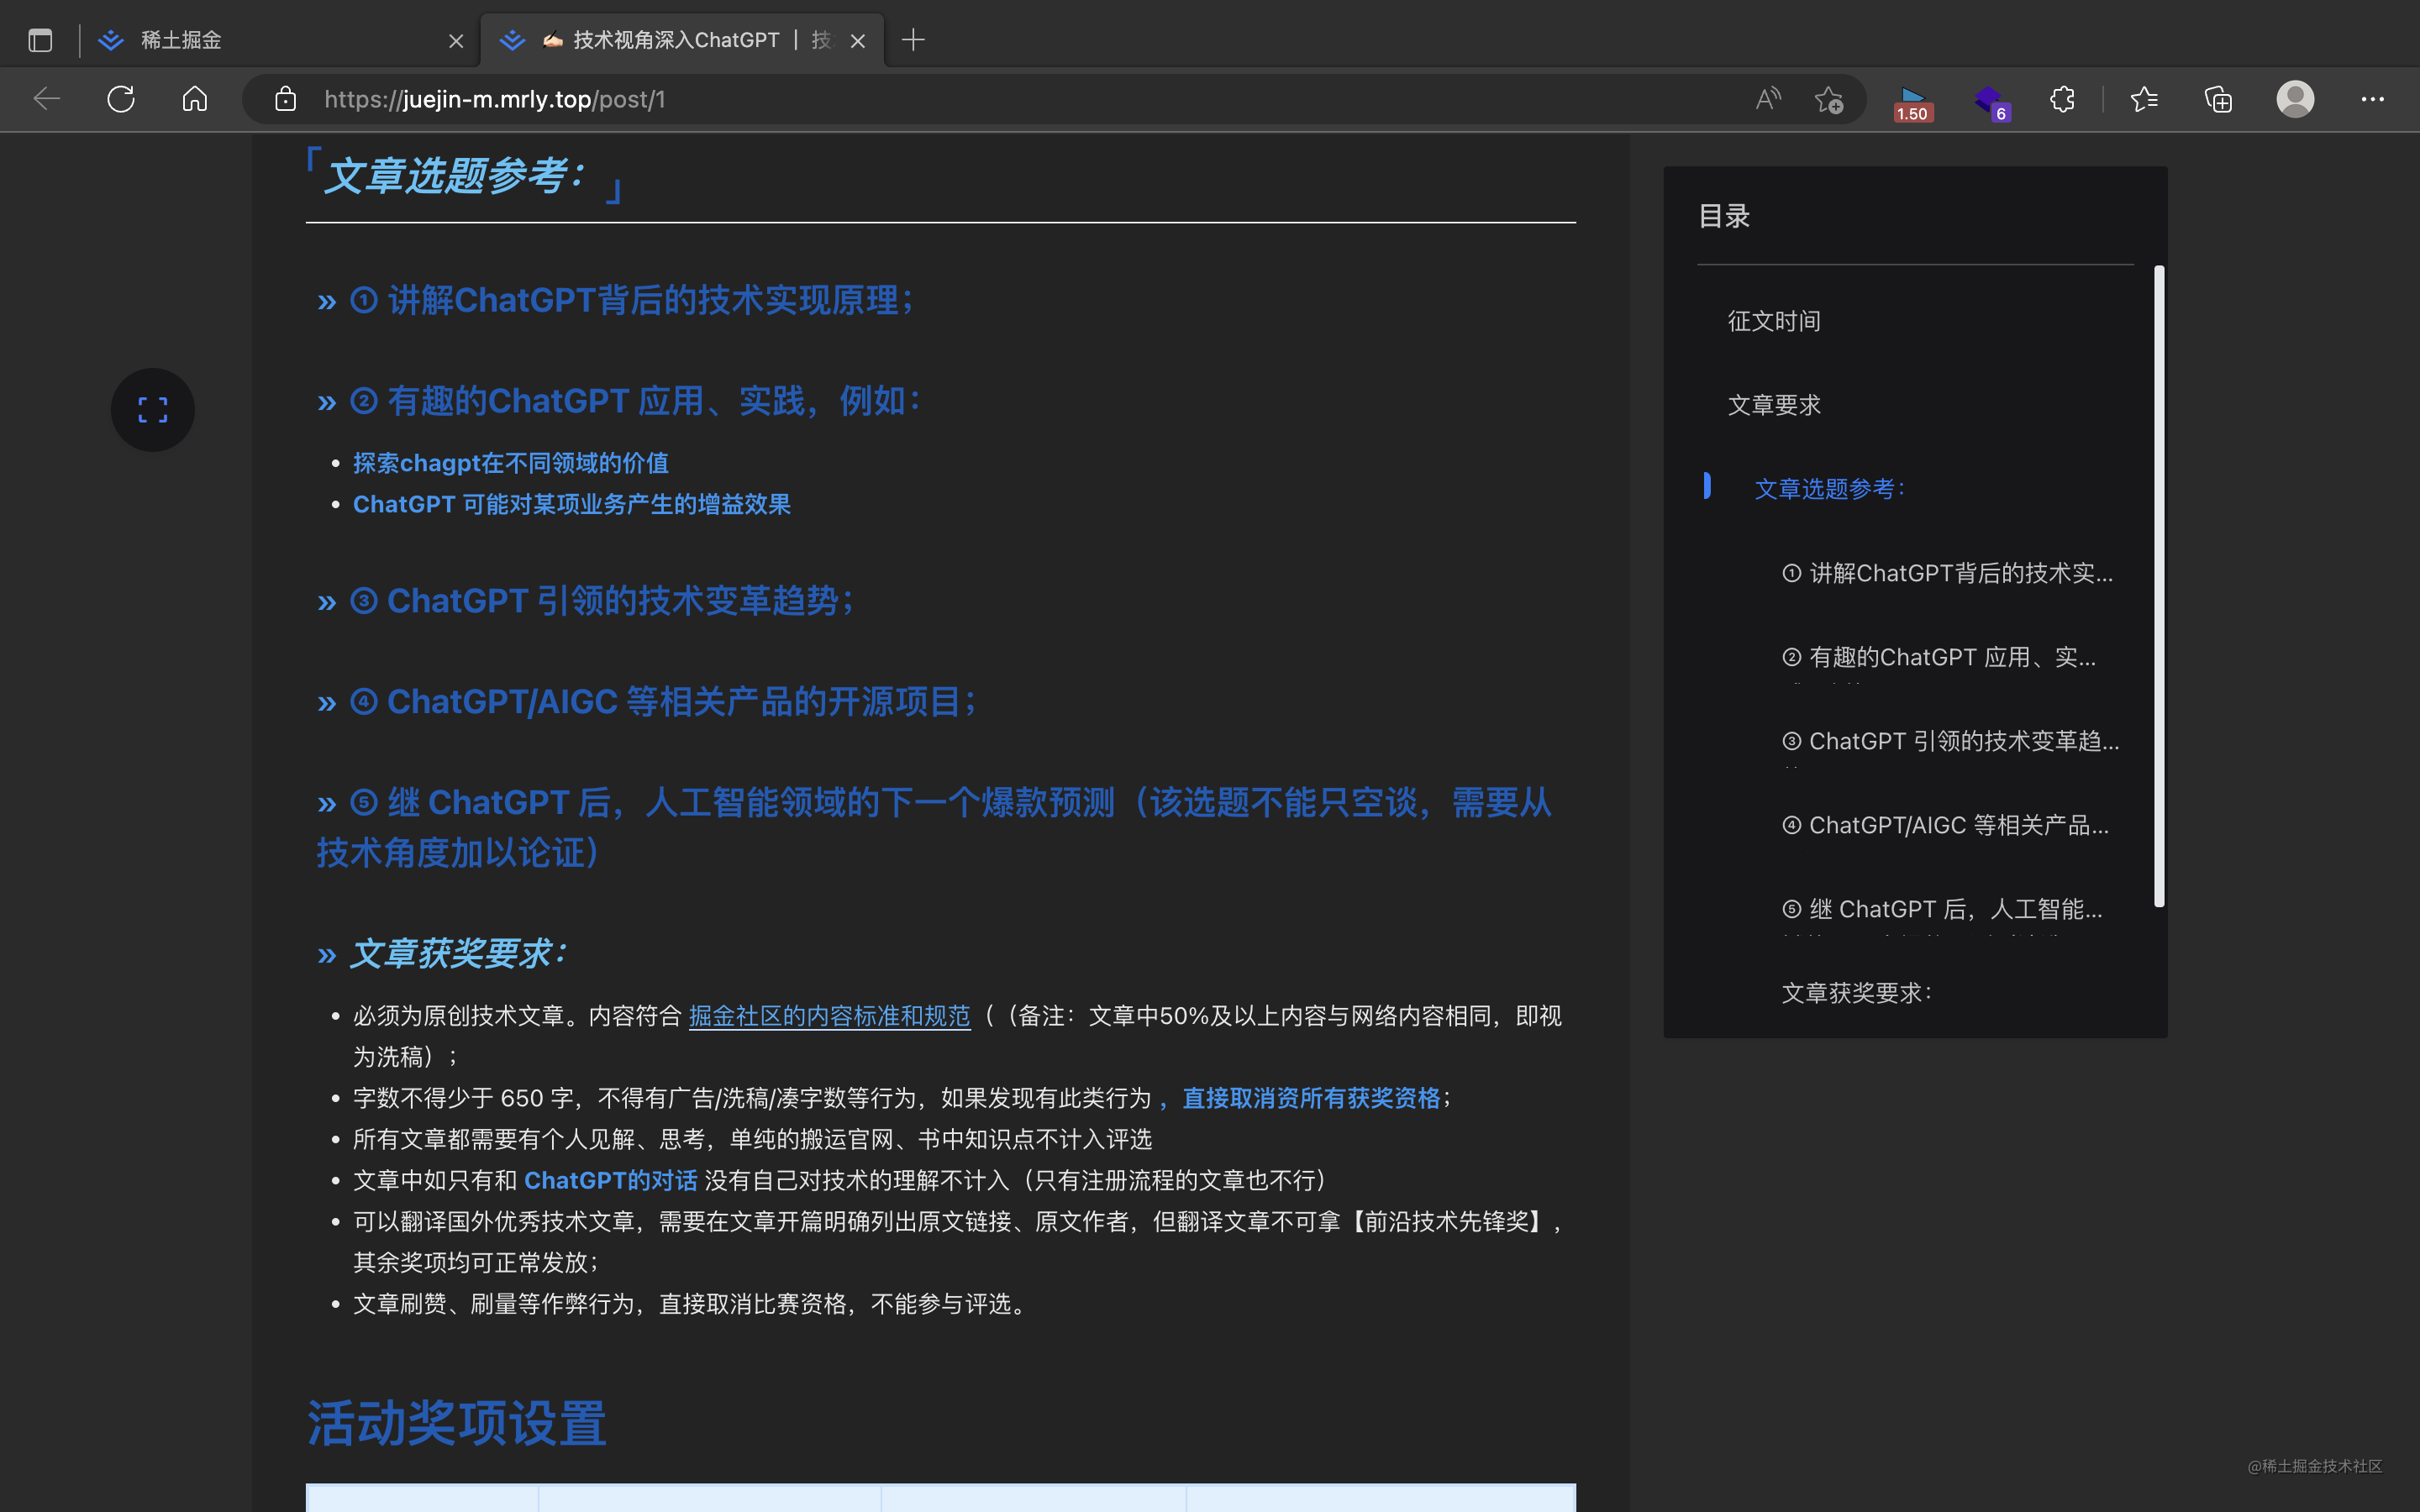Open ④ ChatGPT/AIGC 等相关产品 in contents
Viewport: 2420px width, 1512px height.
[x=1945, y=825]
